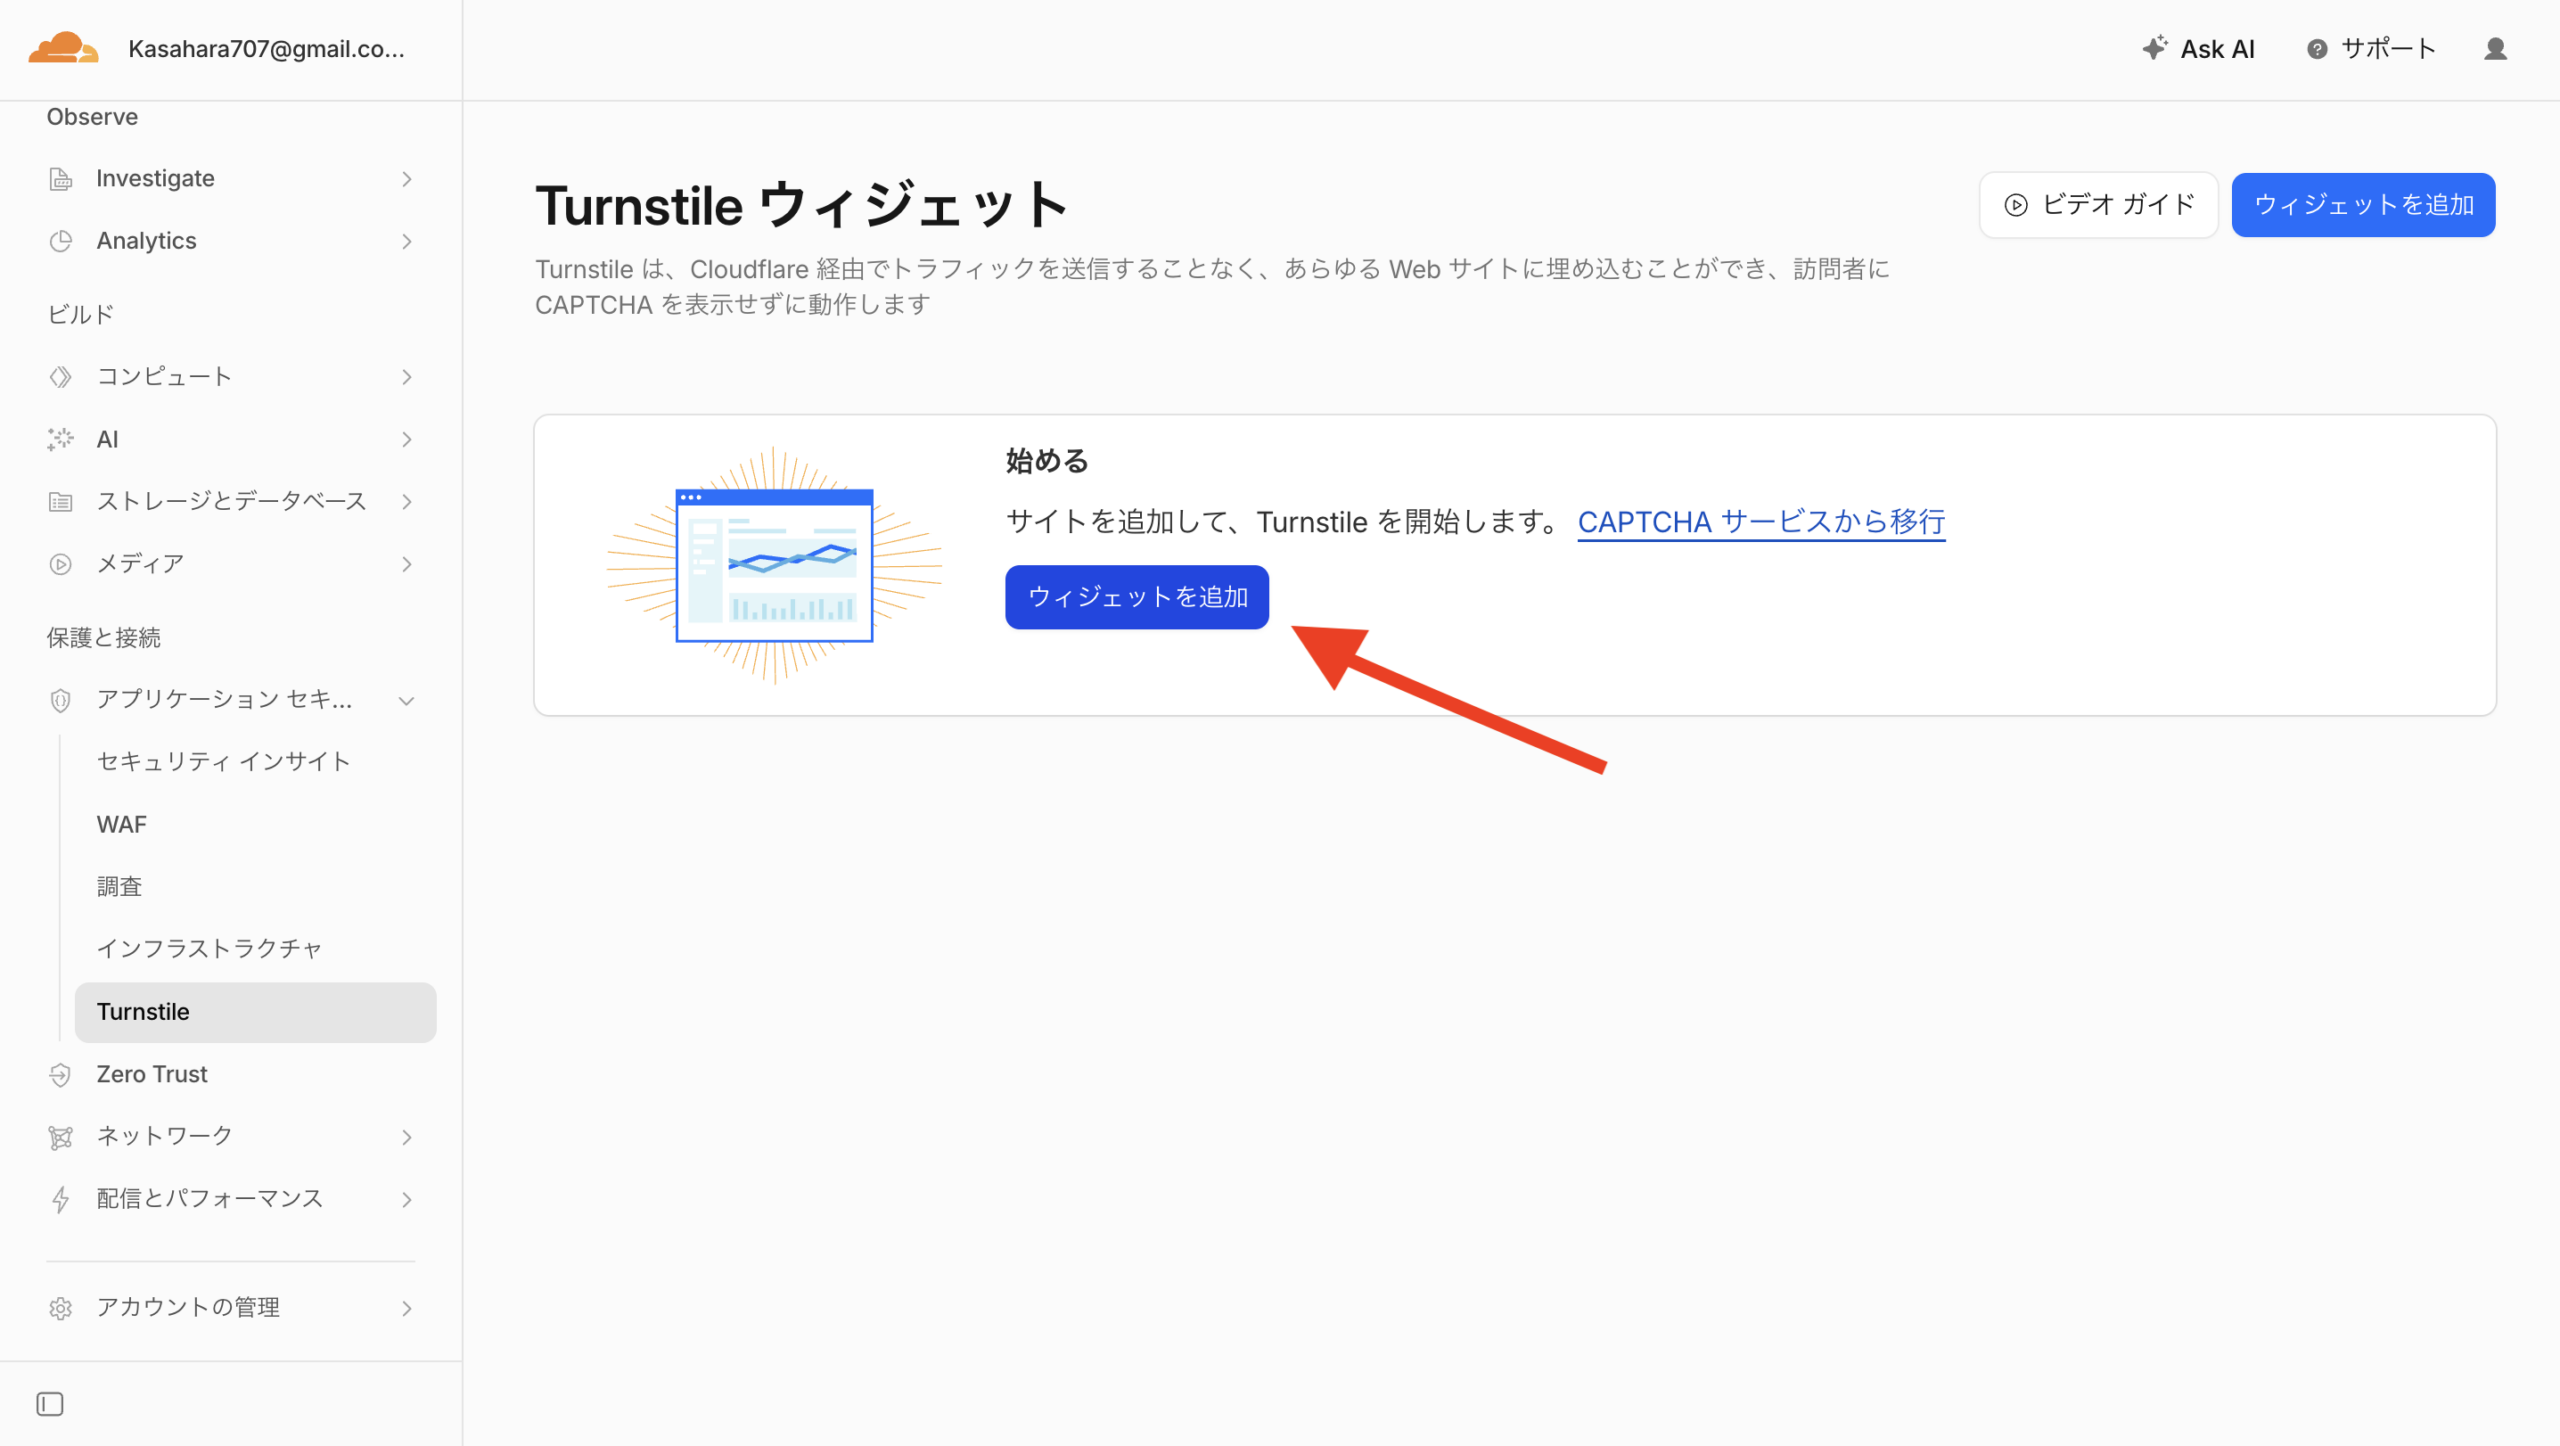The width and height of the screenshot is (2560, 1446).
Task: Click the Investigate sidebar icon
Action: [61, 179]
